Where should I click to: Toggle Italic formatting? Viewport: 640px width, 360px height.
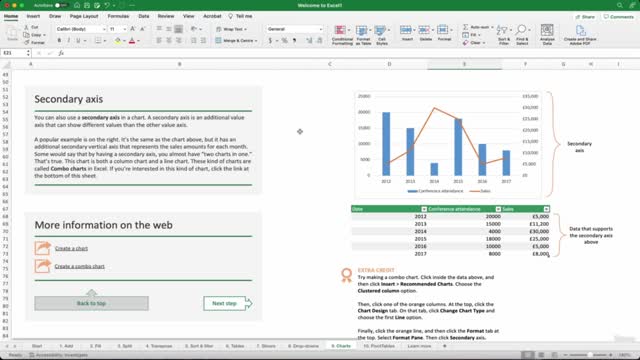point(69,41)
